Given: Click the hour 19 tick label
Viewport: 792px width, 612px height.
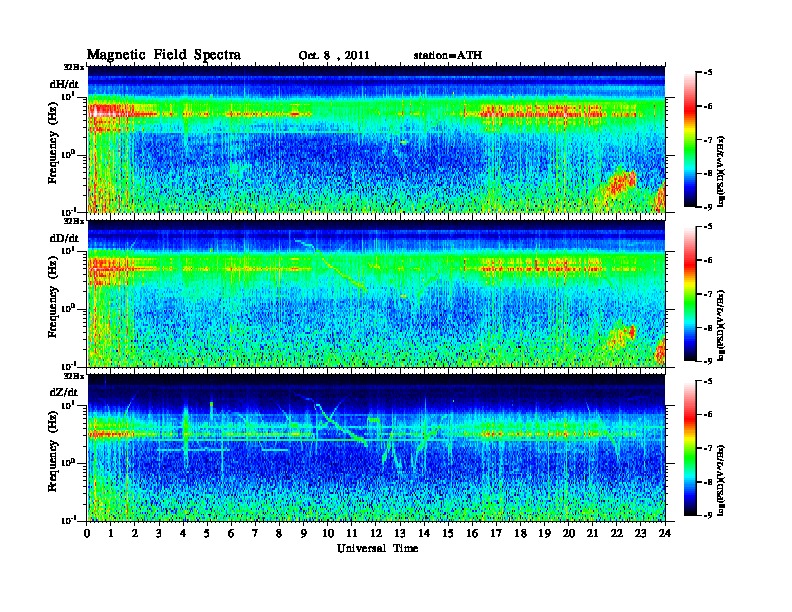Looking at the screenshot, I should (x=544, y=533).
